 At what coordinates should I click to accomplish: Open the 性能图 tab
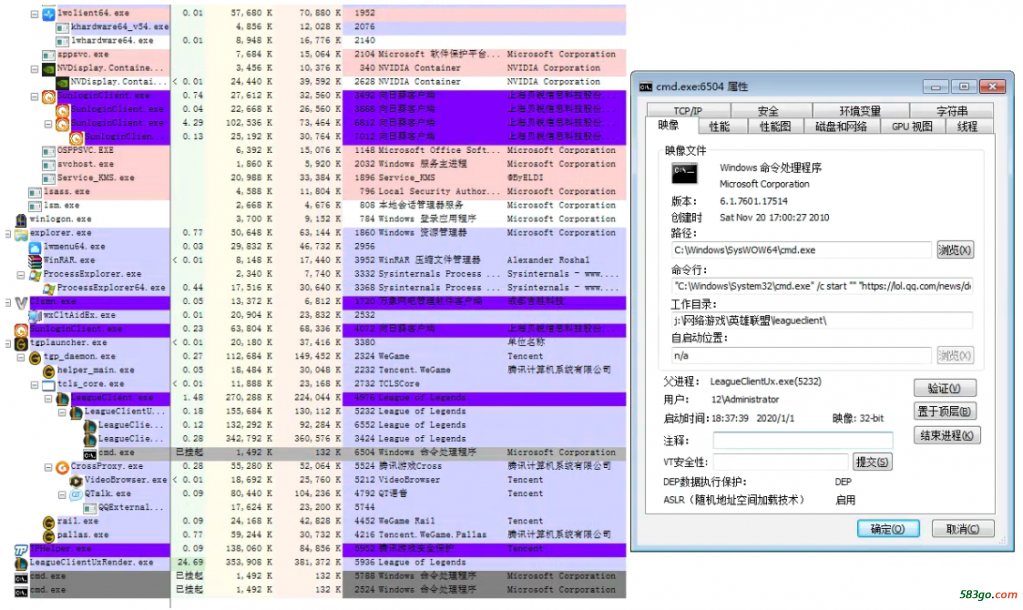775,126
